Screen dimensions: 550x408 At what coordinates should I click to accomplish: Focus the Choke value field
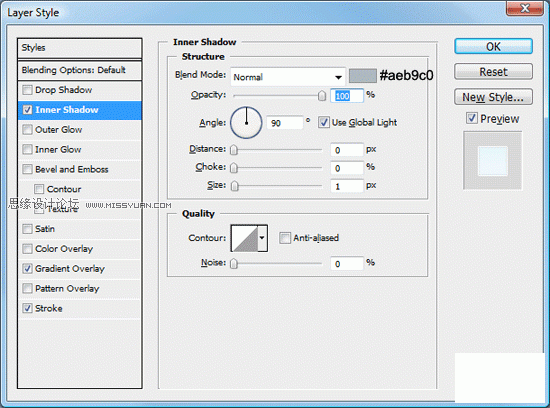click(347, 168)
